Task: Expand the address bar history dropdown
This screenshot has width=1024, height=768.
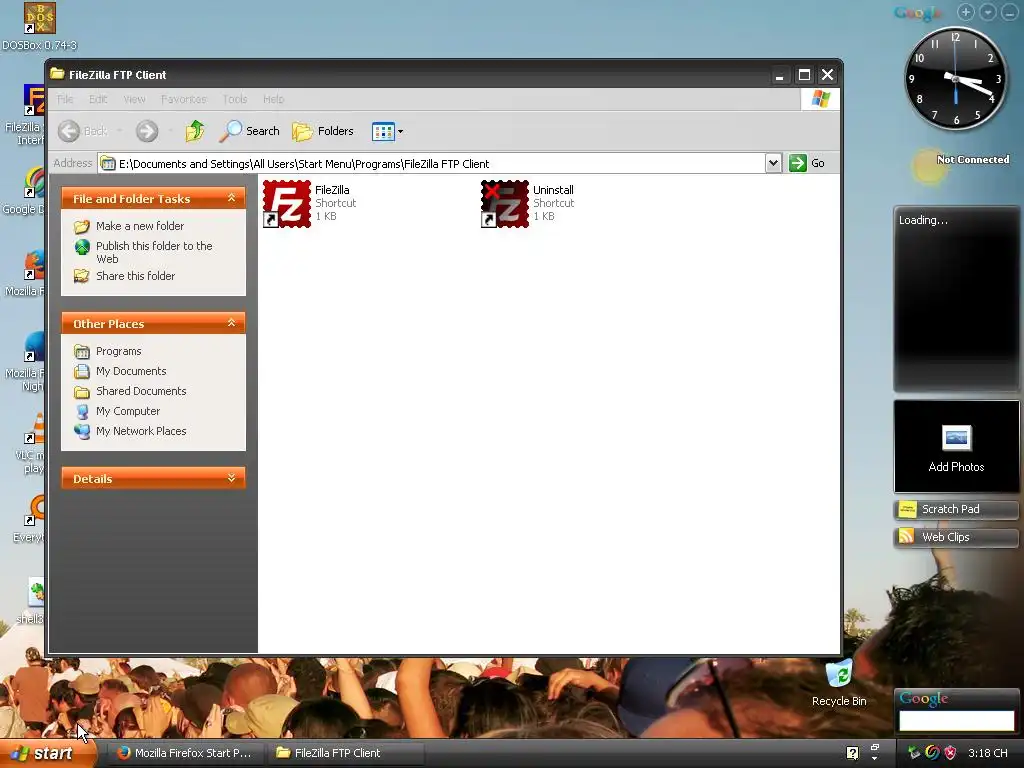Action: click(x=773, y=163)
